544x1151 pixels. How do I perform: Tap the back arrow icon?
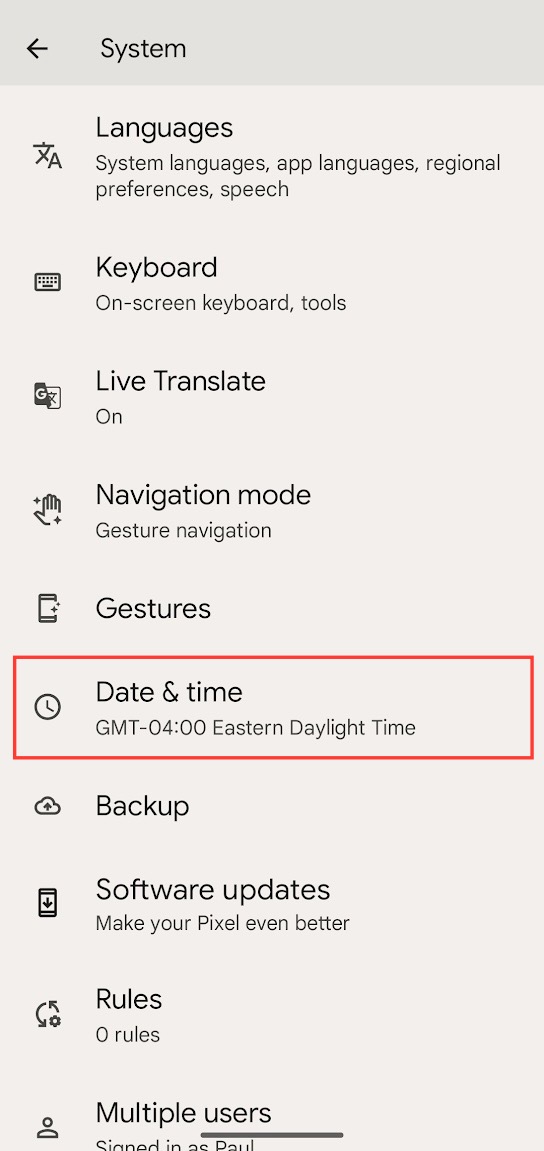[37, 48]
